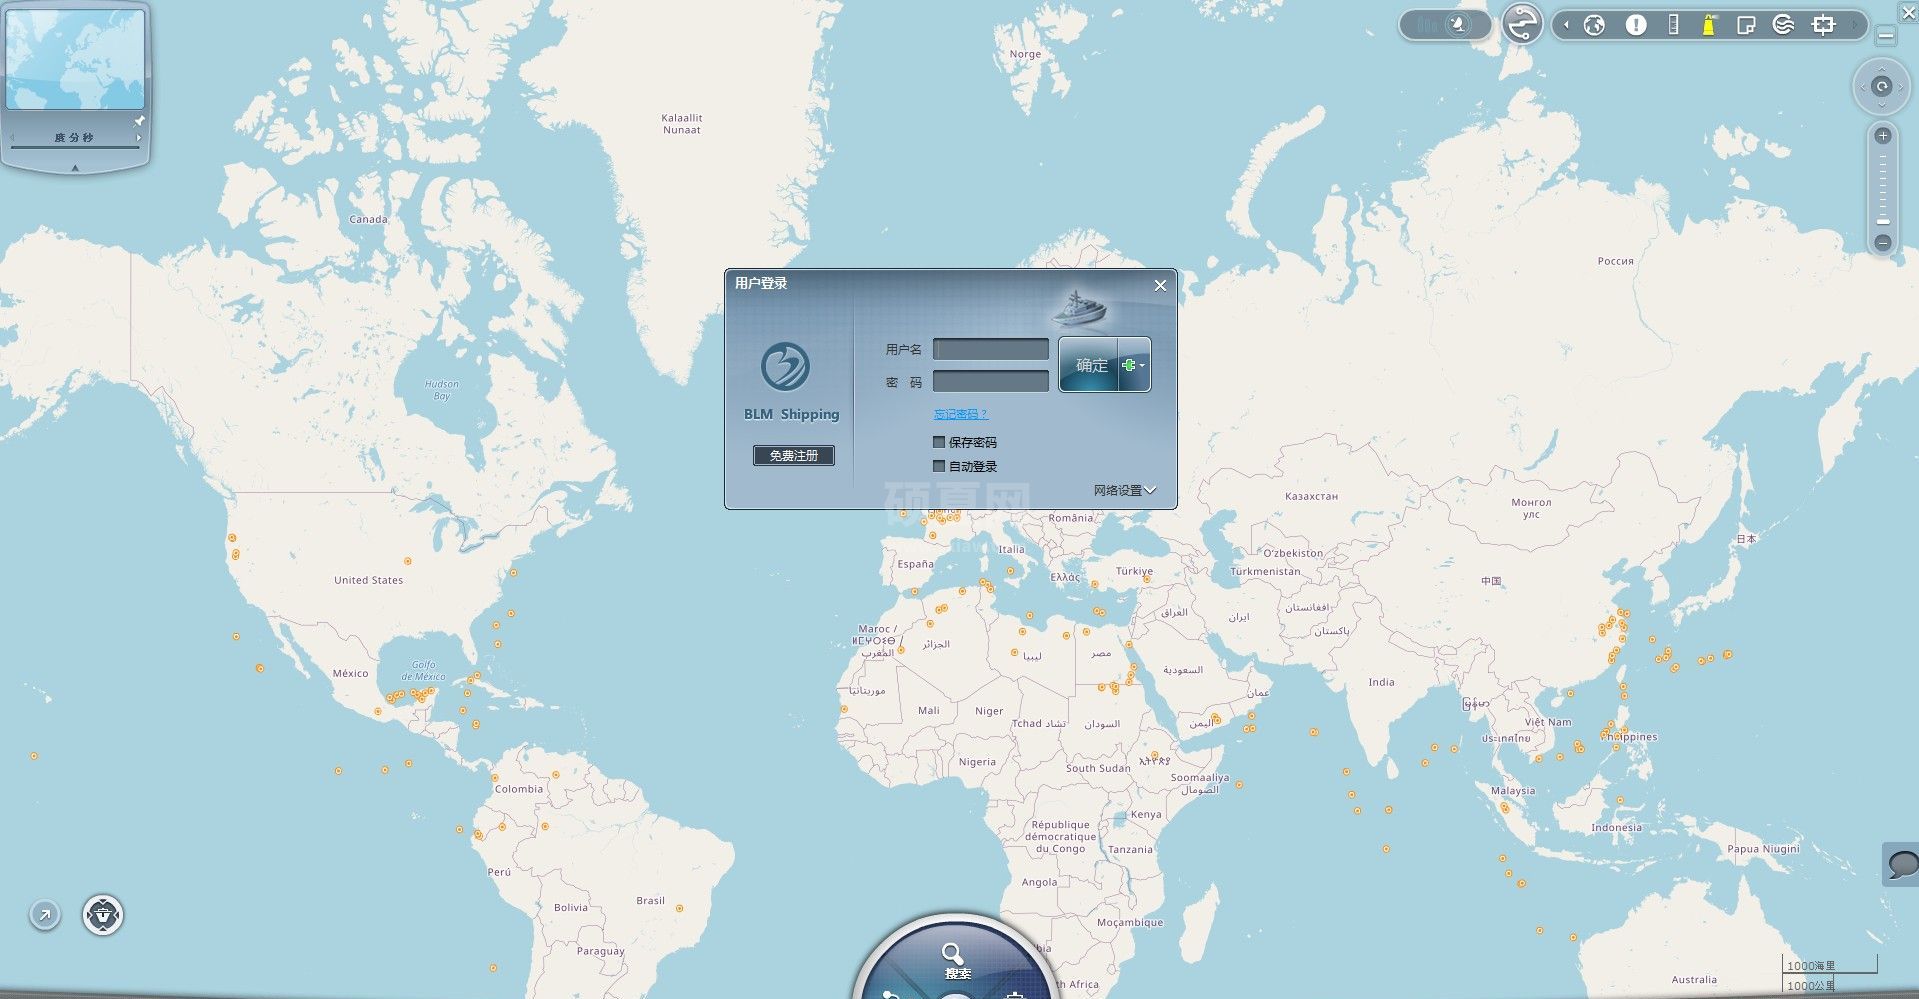Viewport: 1919px width, 999px height.
Task: Click the crosshair frame icon
Action: (1824, 25)
